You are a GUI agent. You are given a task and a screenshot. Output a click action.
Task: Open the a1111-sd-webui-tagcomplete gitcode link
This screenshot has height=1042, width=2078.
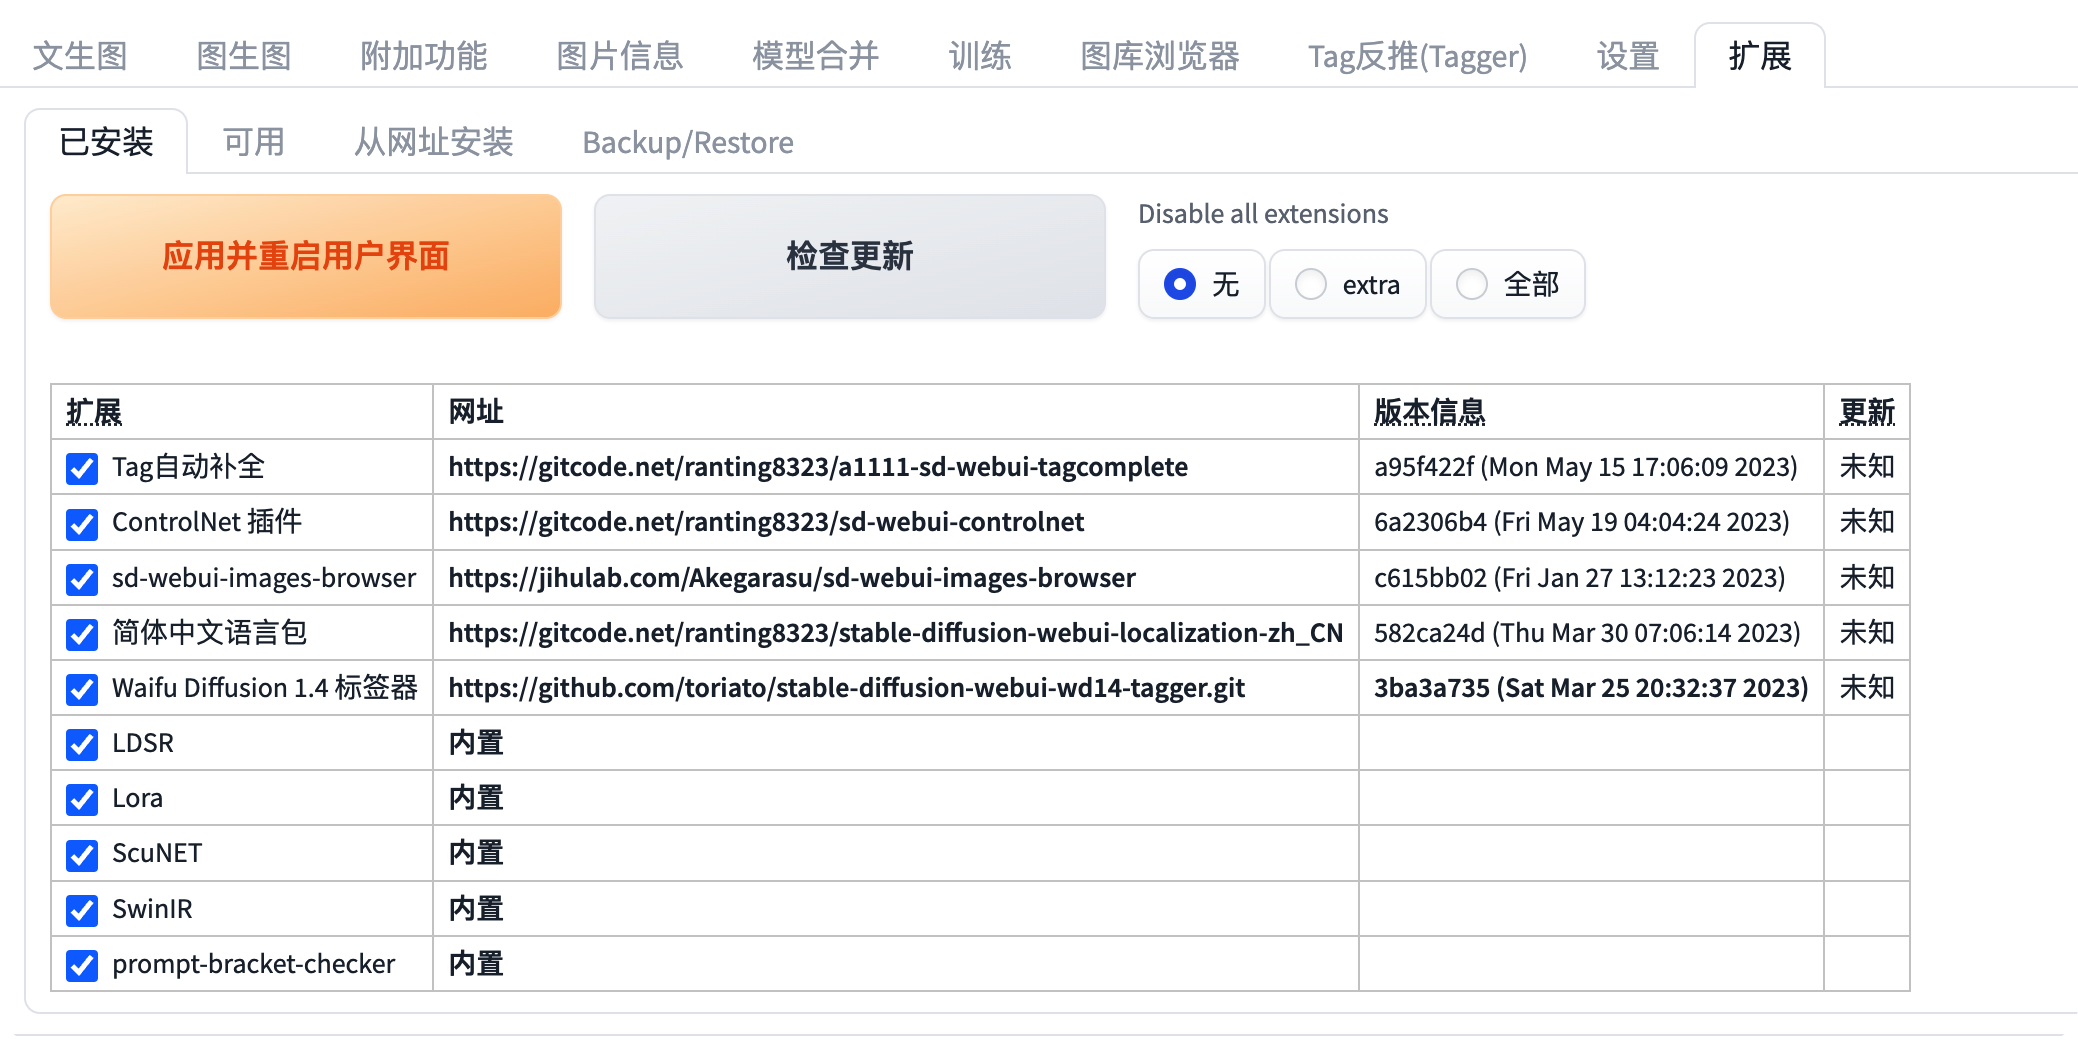tap(818, 467)
